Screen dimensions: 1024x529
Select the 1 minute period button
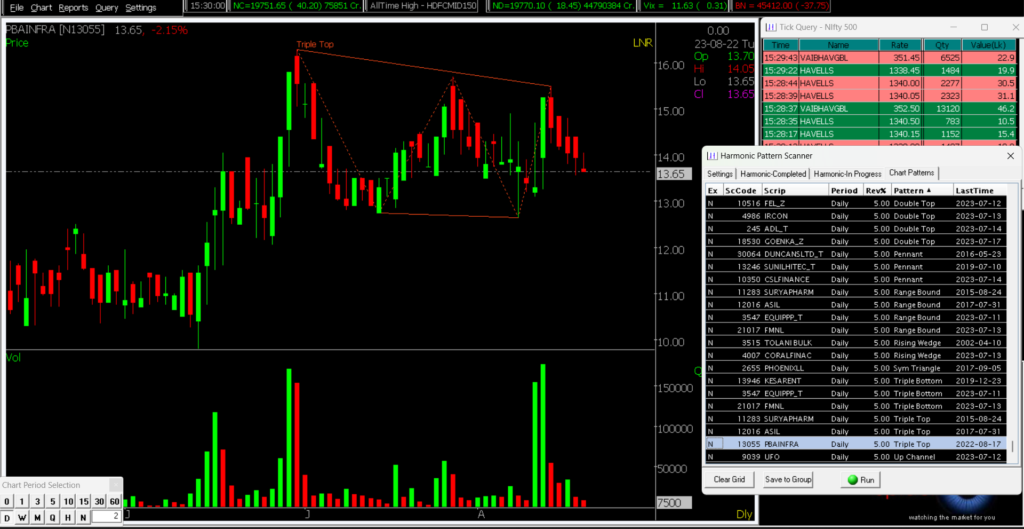22,502
